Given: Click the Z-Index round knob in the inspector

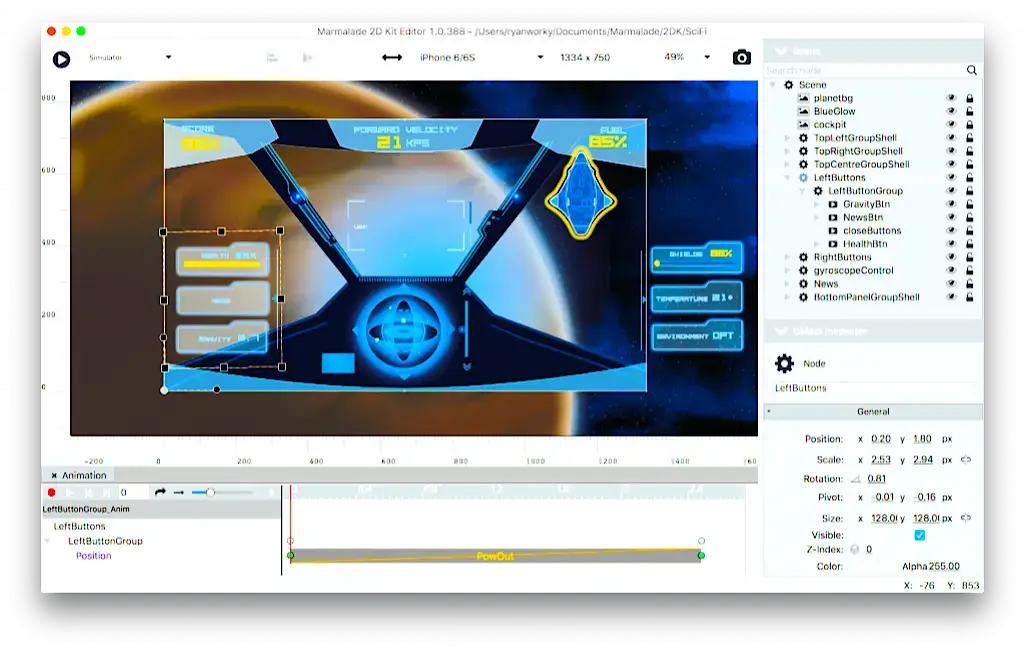Looking at the screenshot, I should pyautogui.click(x=855, y=549).
